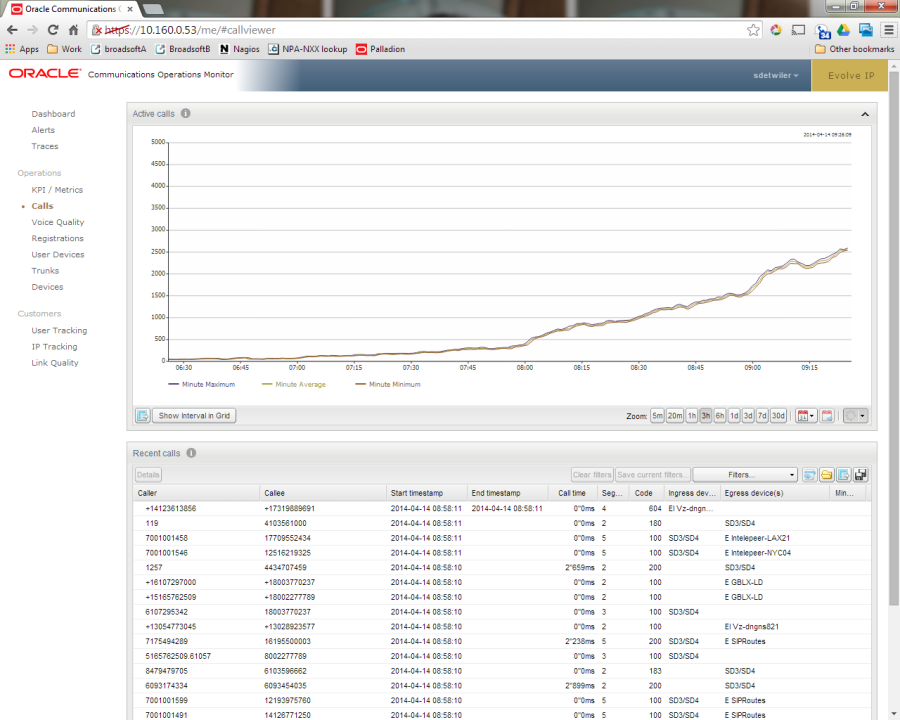Image resolution: width=900 pixels, height=720 pixels.
Task: Click the floppy disk save icon
Action: [861, 475]
